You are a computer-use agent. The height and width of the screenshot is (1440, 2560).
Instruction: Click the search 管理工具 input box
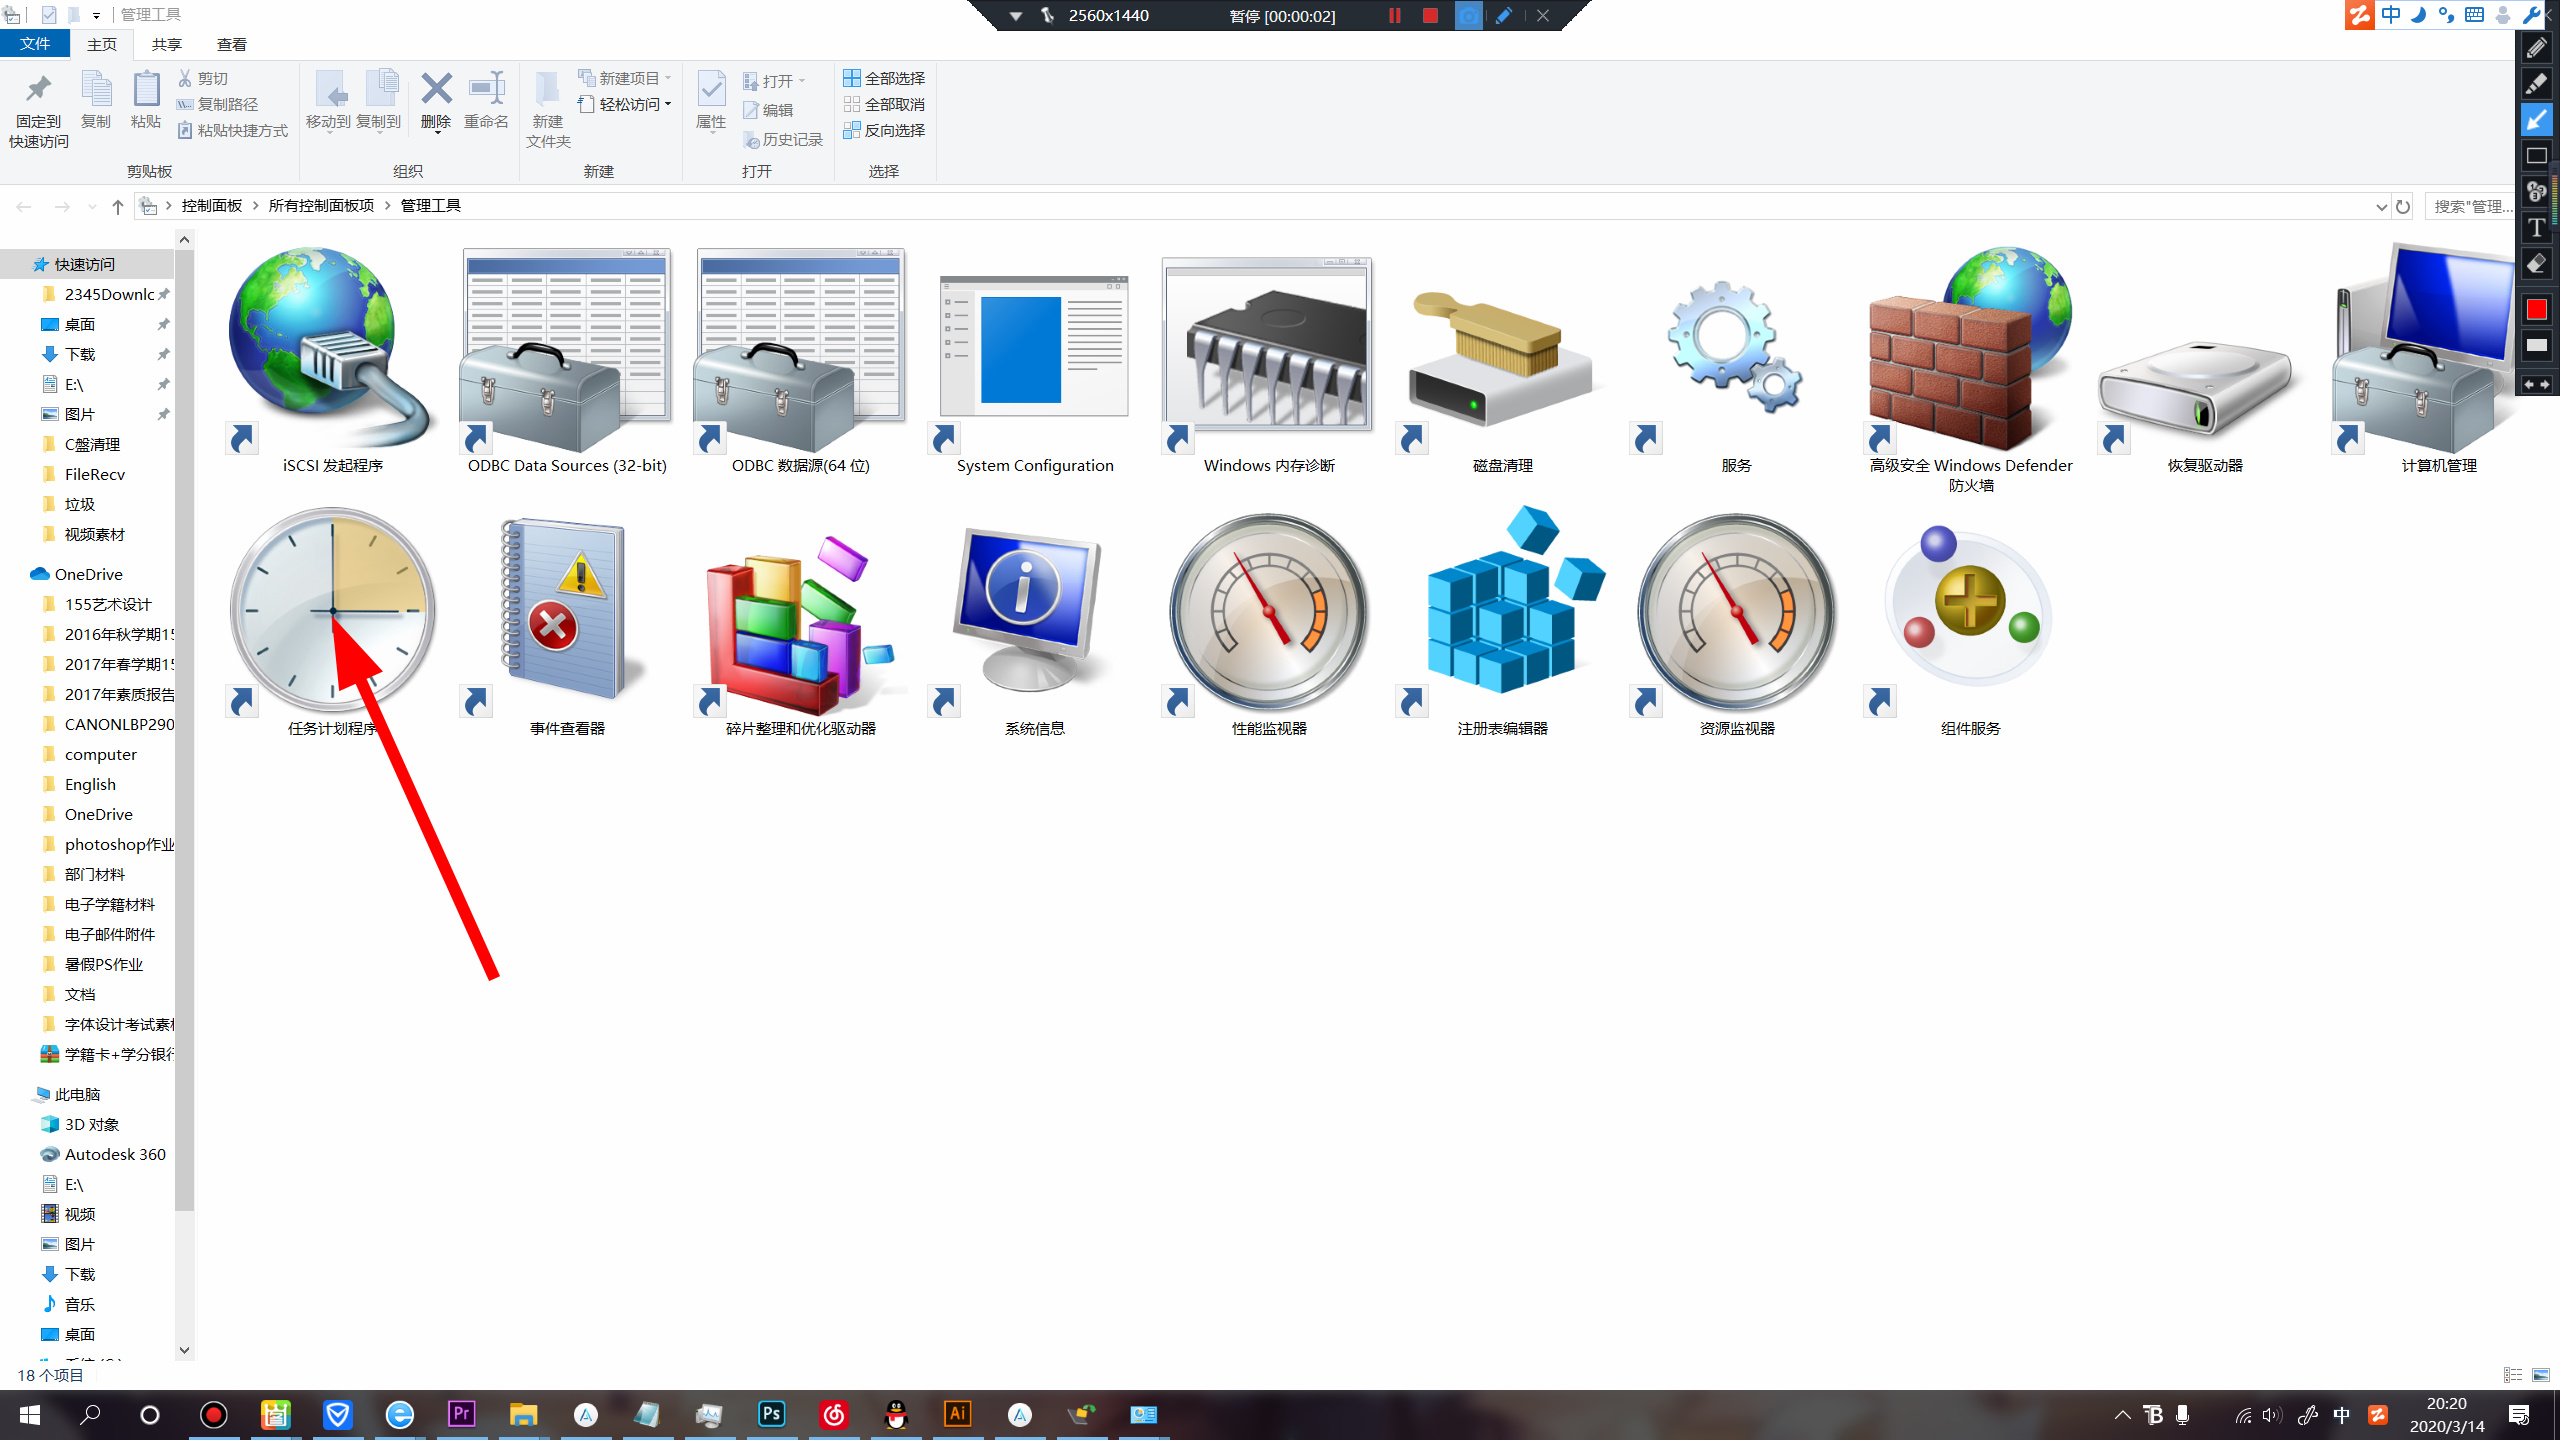2470,206
